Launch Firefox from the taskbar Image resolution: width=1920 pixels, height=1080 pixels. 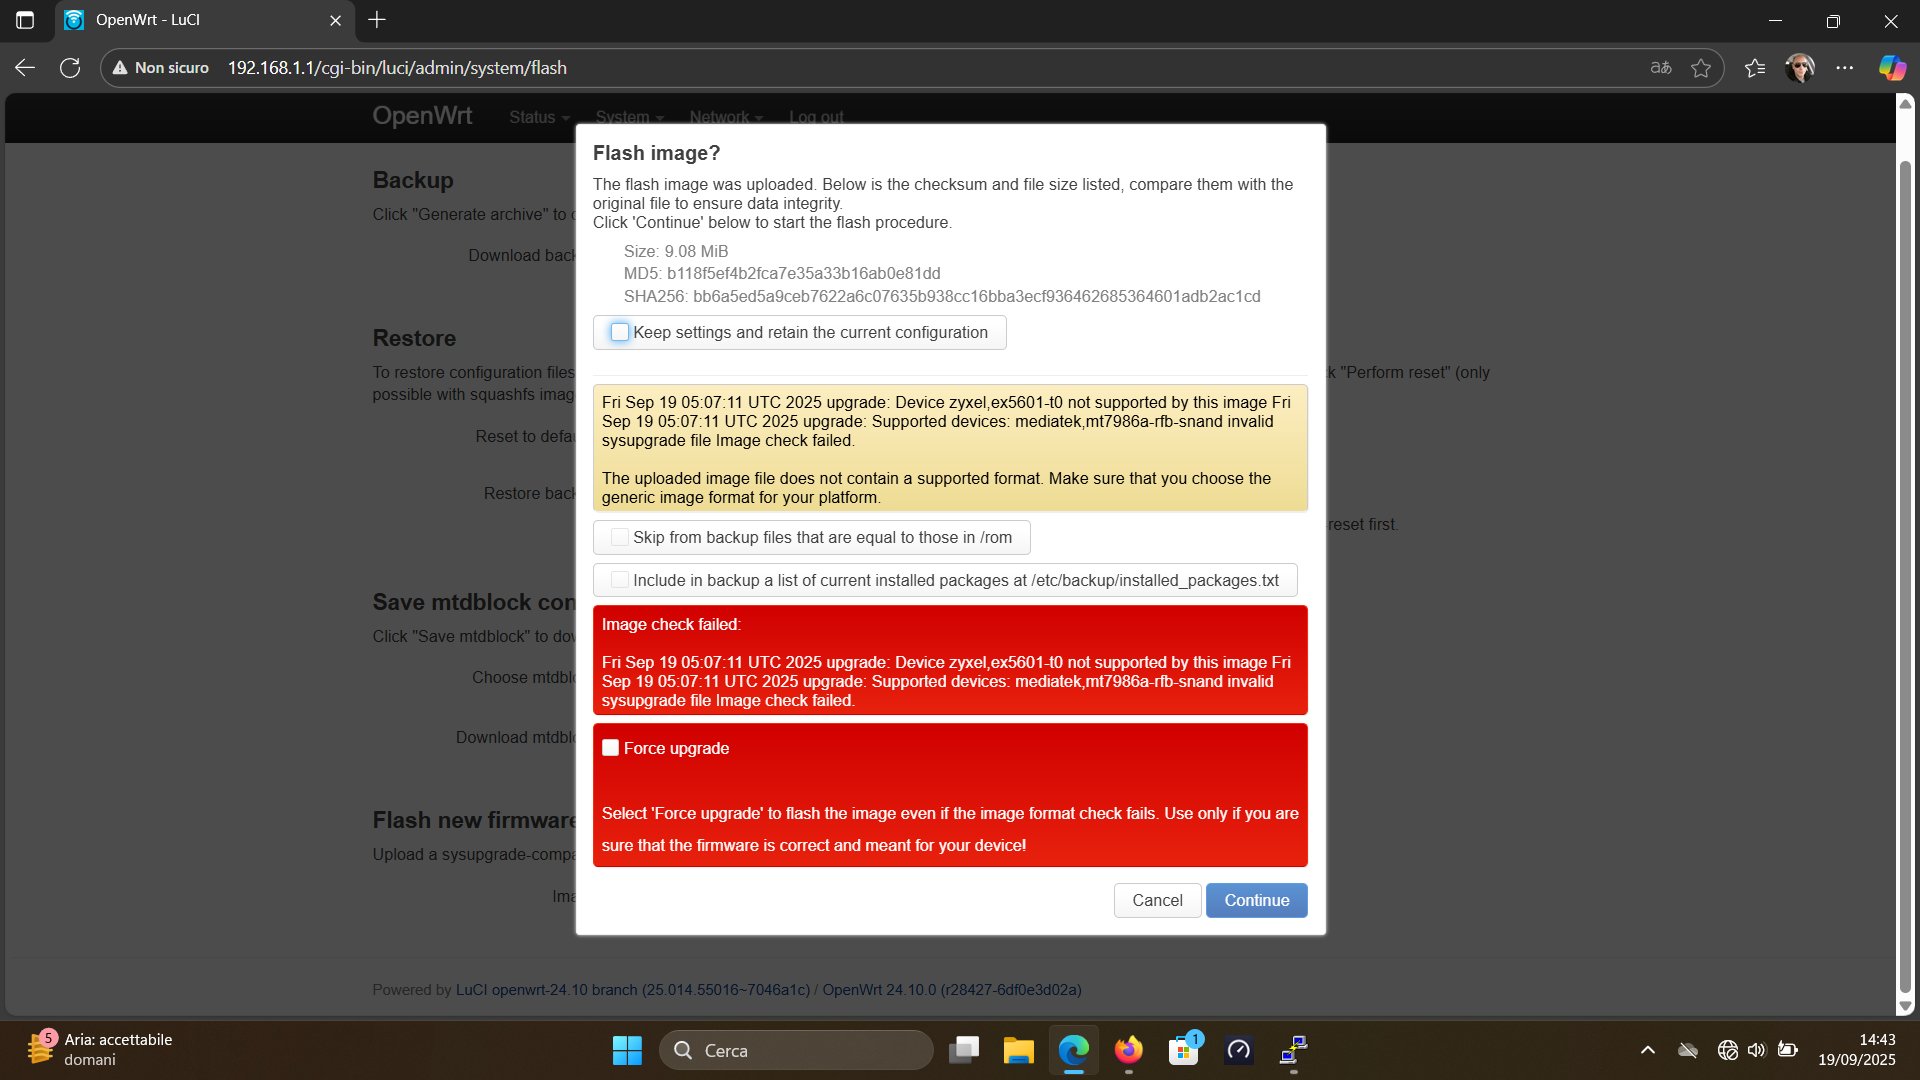(x=1128, y=1050)
